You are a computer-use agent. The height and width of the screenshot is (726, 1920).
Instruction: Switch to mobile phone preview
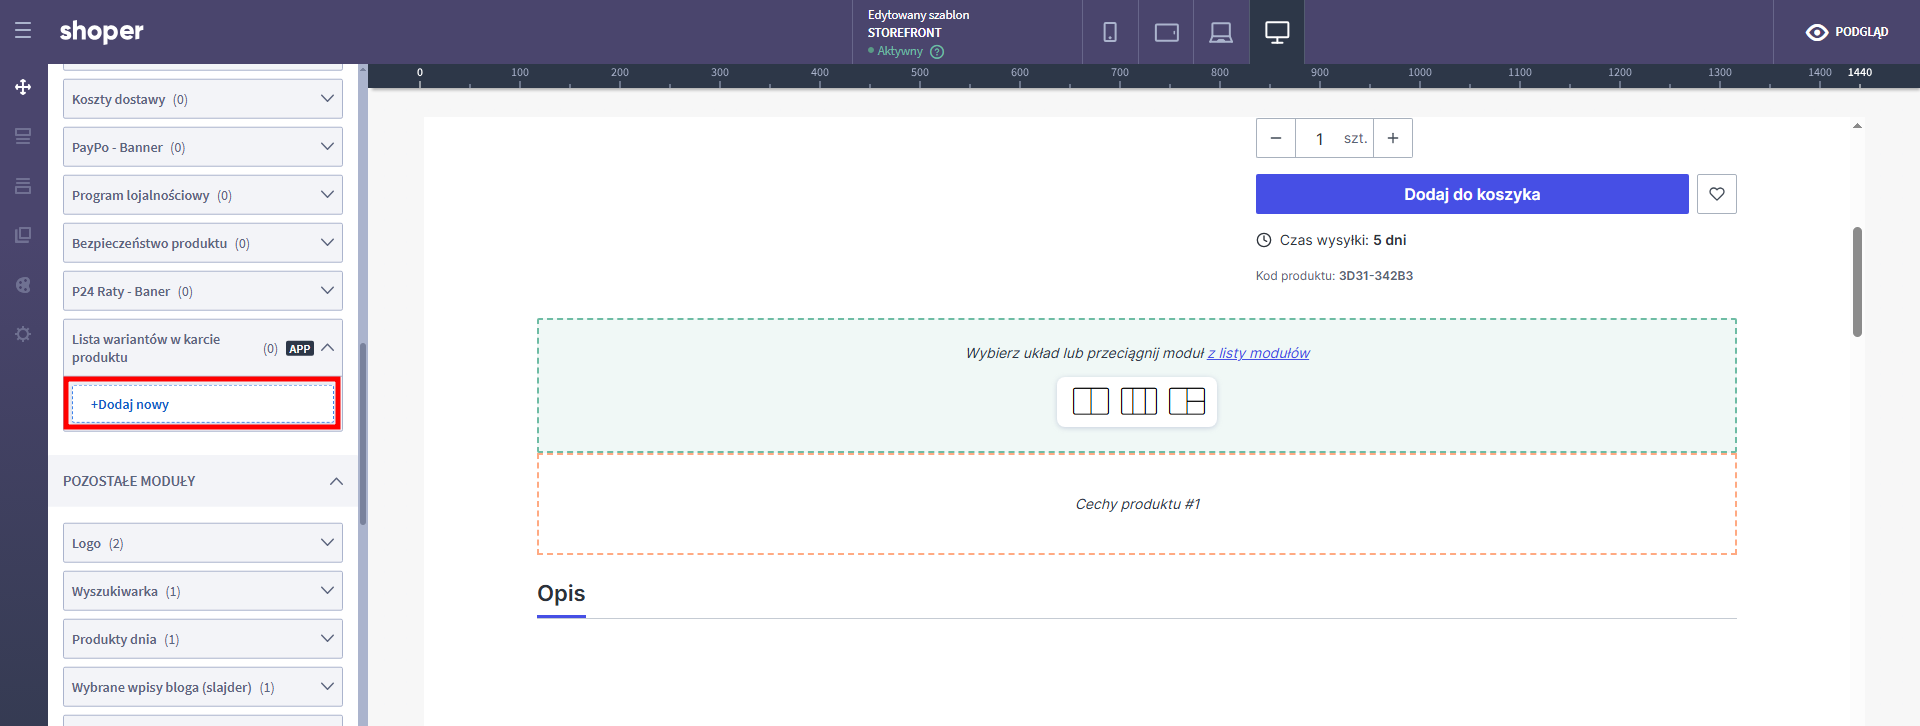click(x=1110, y=32)
